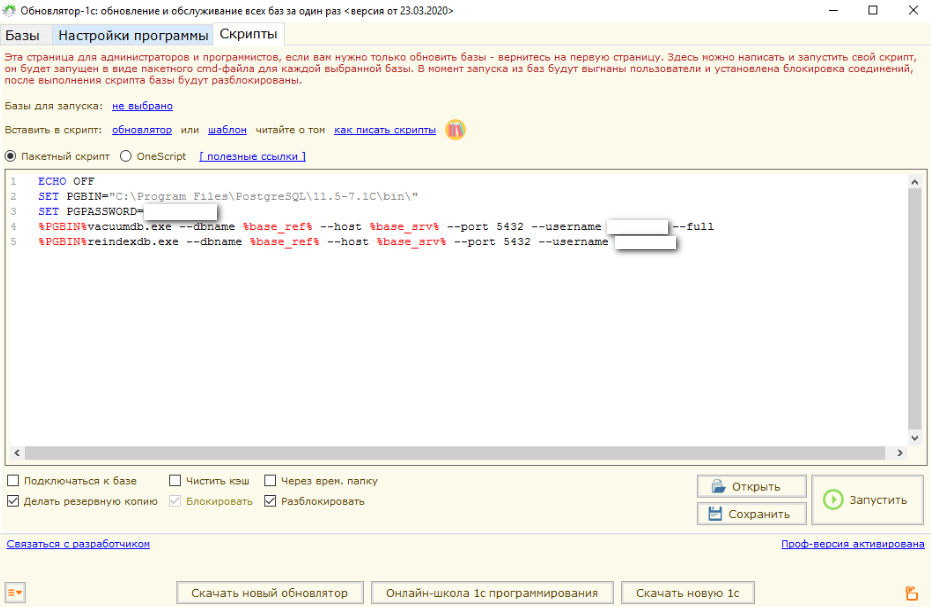Viewport: 931px width, 607px height.
Task: Click the 'не выбрано' bases link
Action: (142, 106)
